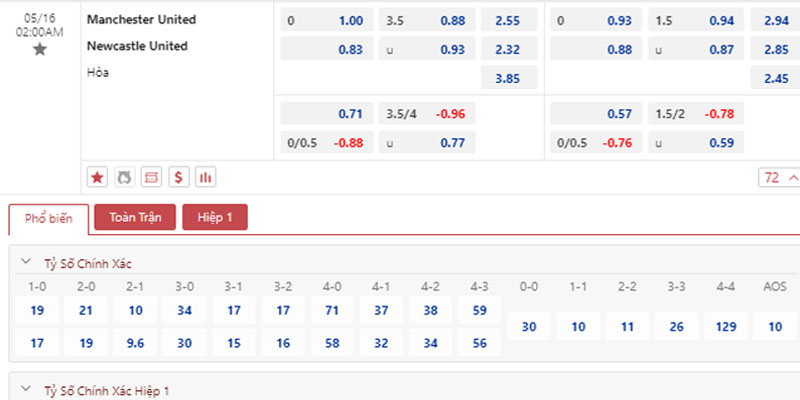
Task: Click the gray icon beside the red star
Action: 124,178
